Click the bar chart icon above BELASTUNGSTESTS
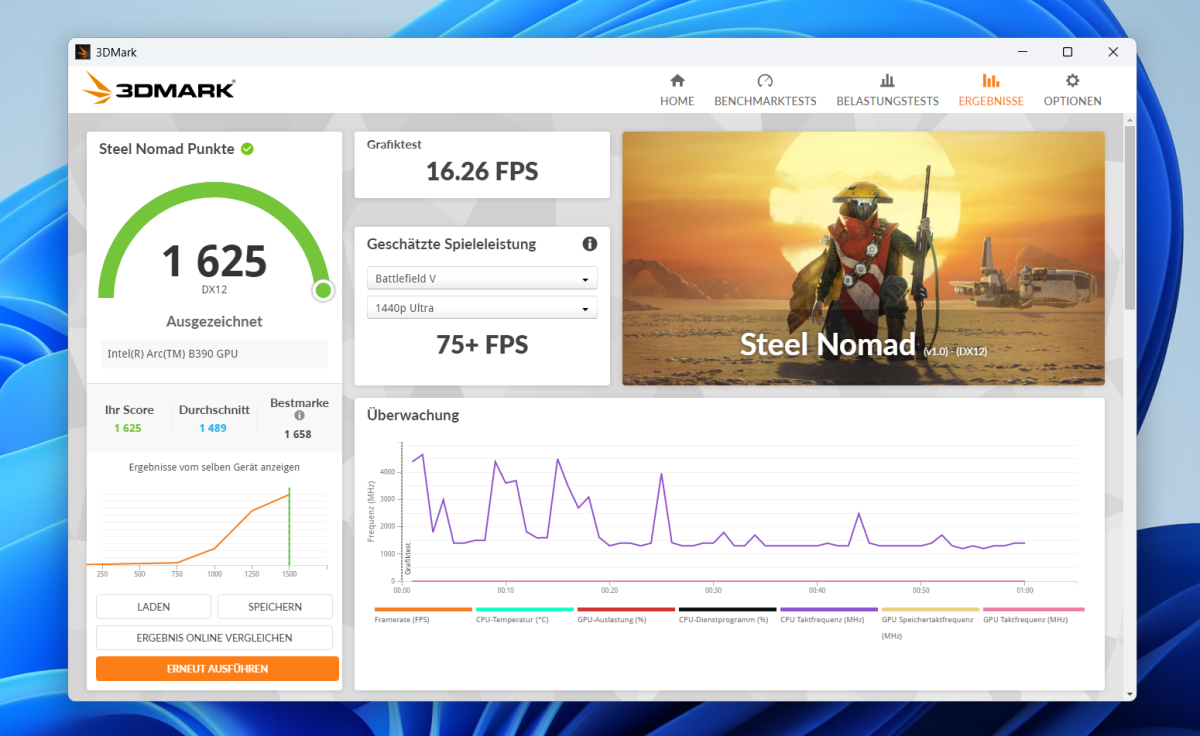 (x=887, y=81)
